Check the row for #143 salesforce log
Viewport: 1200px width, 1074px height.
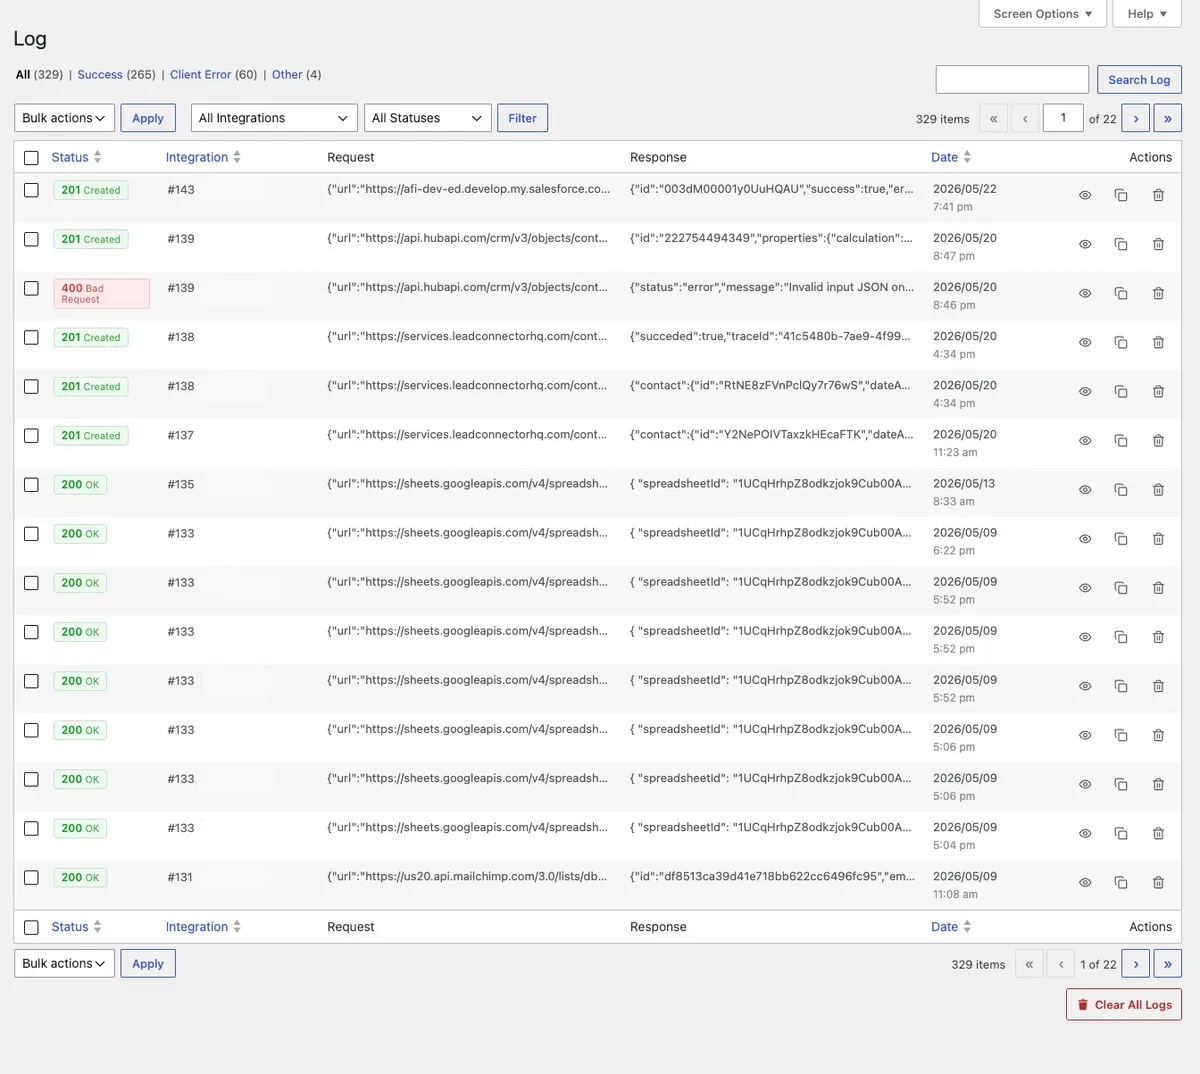click(31, 190)
